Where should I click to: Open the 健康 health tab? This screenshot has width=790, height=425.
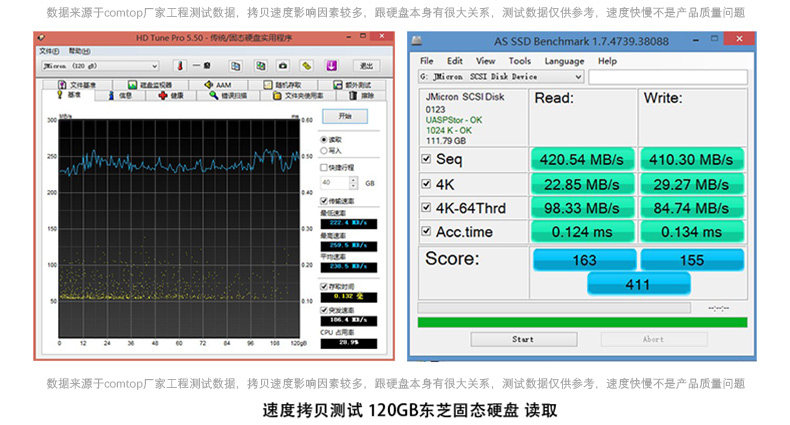(x=171, y=95)
